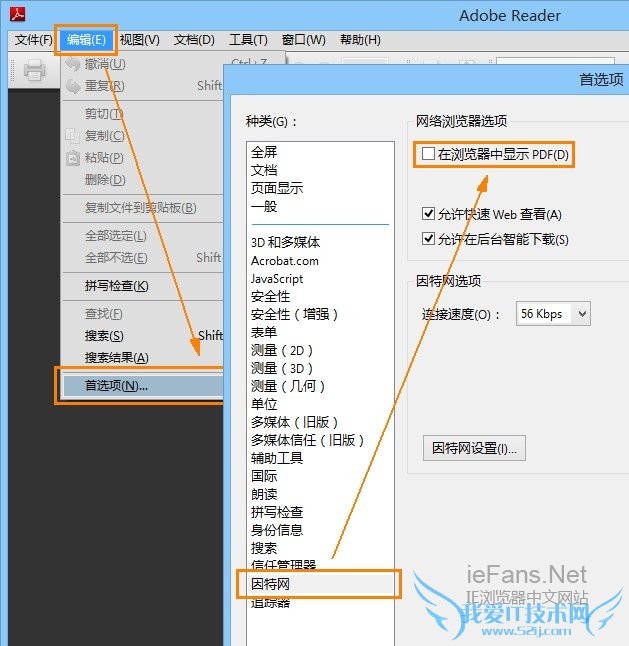629x646 pixels.
Task: Select 辅助工具 category
Action: (x=277, y=458)
